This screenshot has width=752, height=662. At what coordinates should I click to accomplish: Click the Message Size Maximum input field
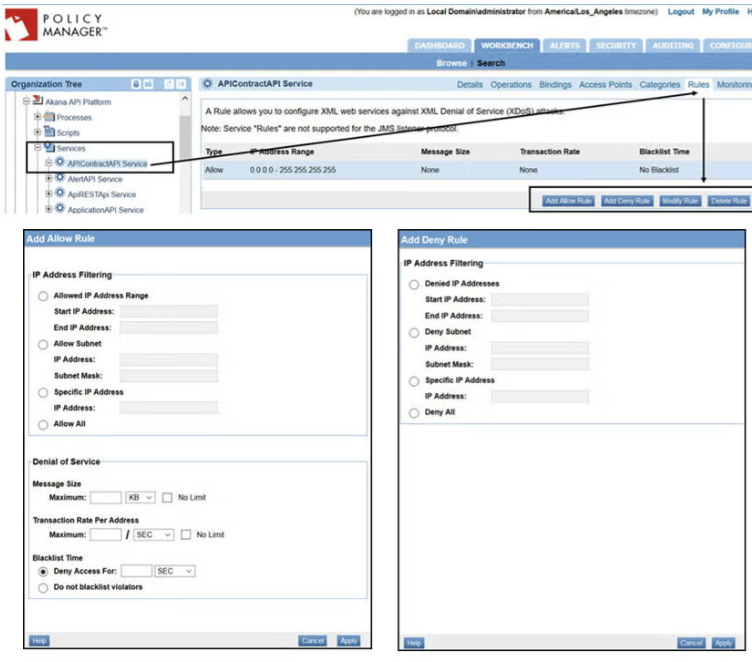[106, 498]
